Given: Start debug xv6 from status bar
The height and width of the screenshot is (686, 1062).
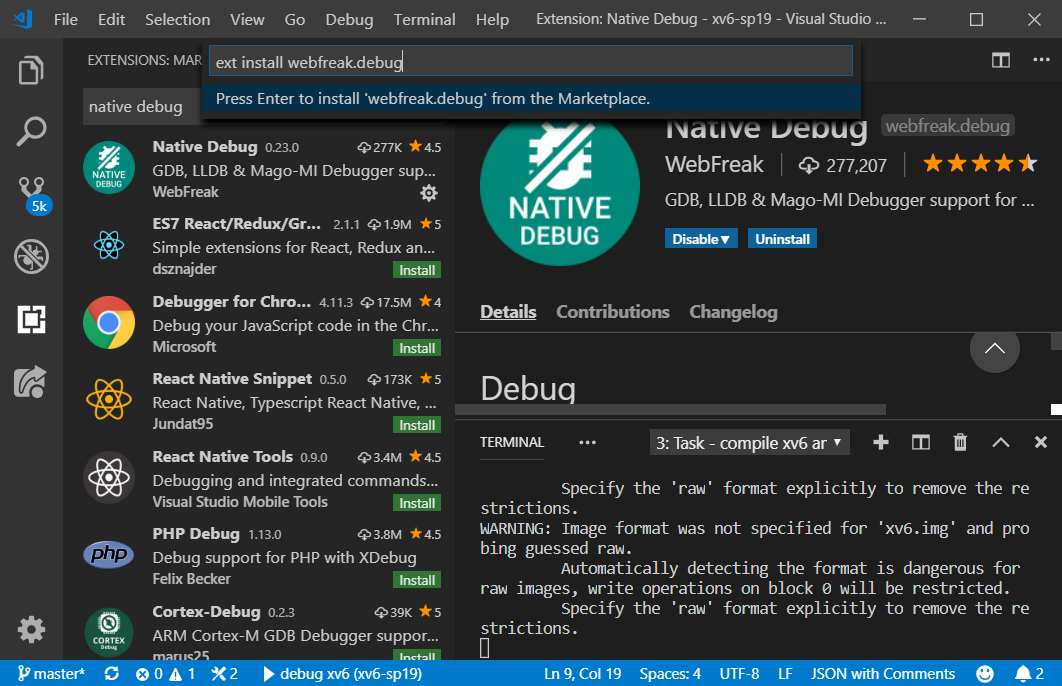Looking at the screenshot, I should 341,674.
